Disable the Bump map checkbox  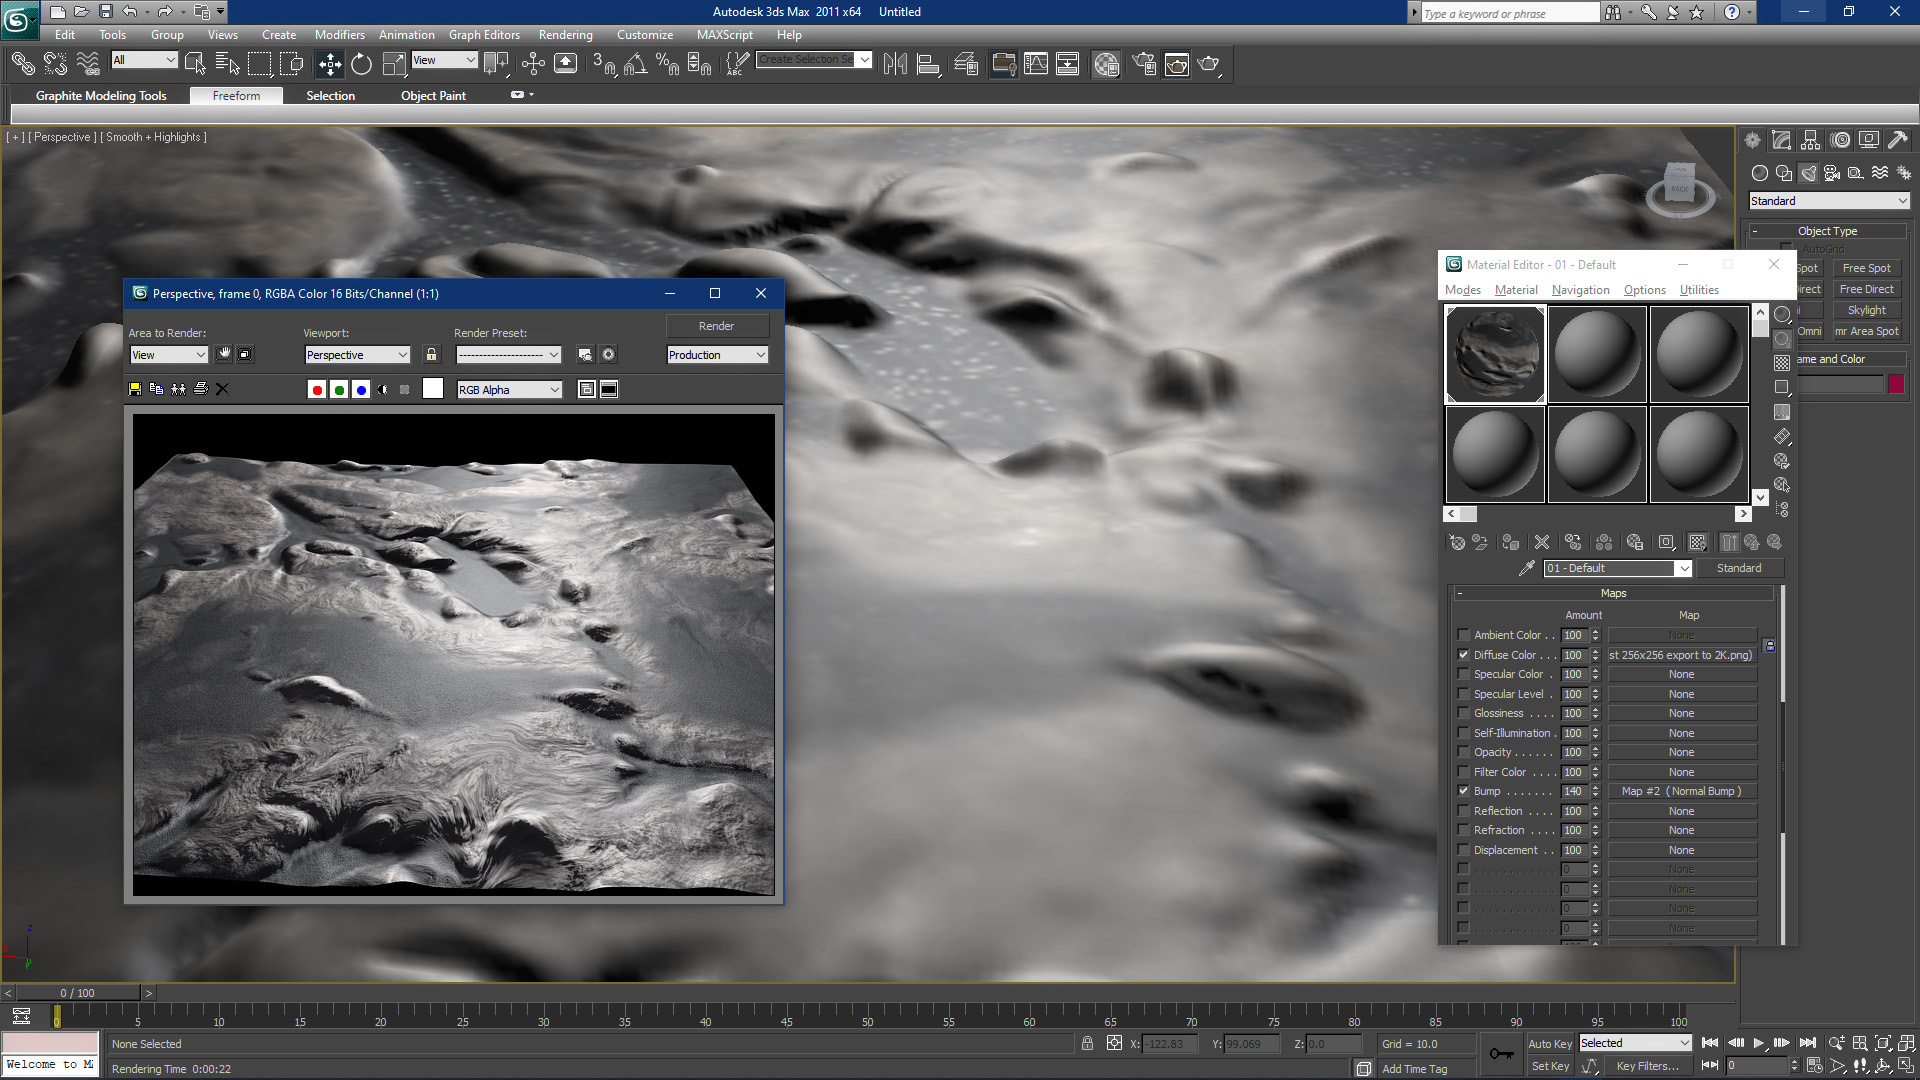pyautogui.click(x=1463, y=790)
